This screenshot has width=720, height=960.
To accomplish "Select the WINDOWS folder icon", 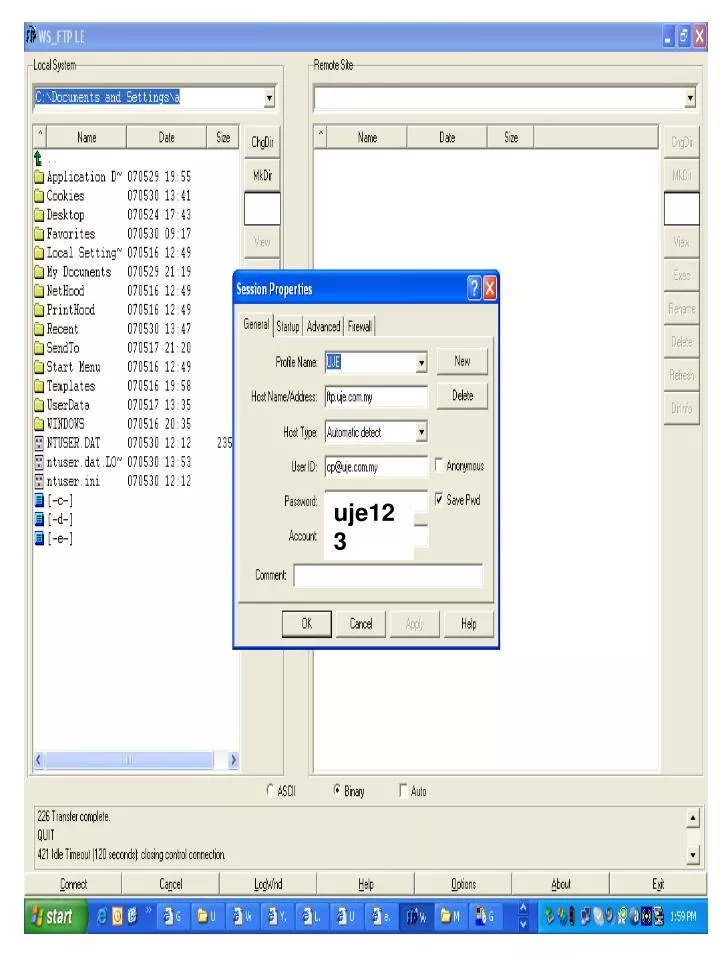I will pos(39,424).
